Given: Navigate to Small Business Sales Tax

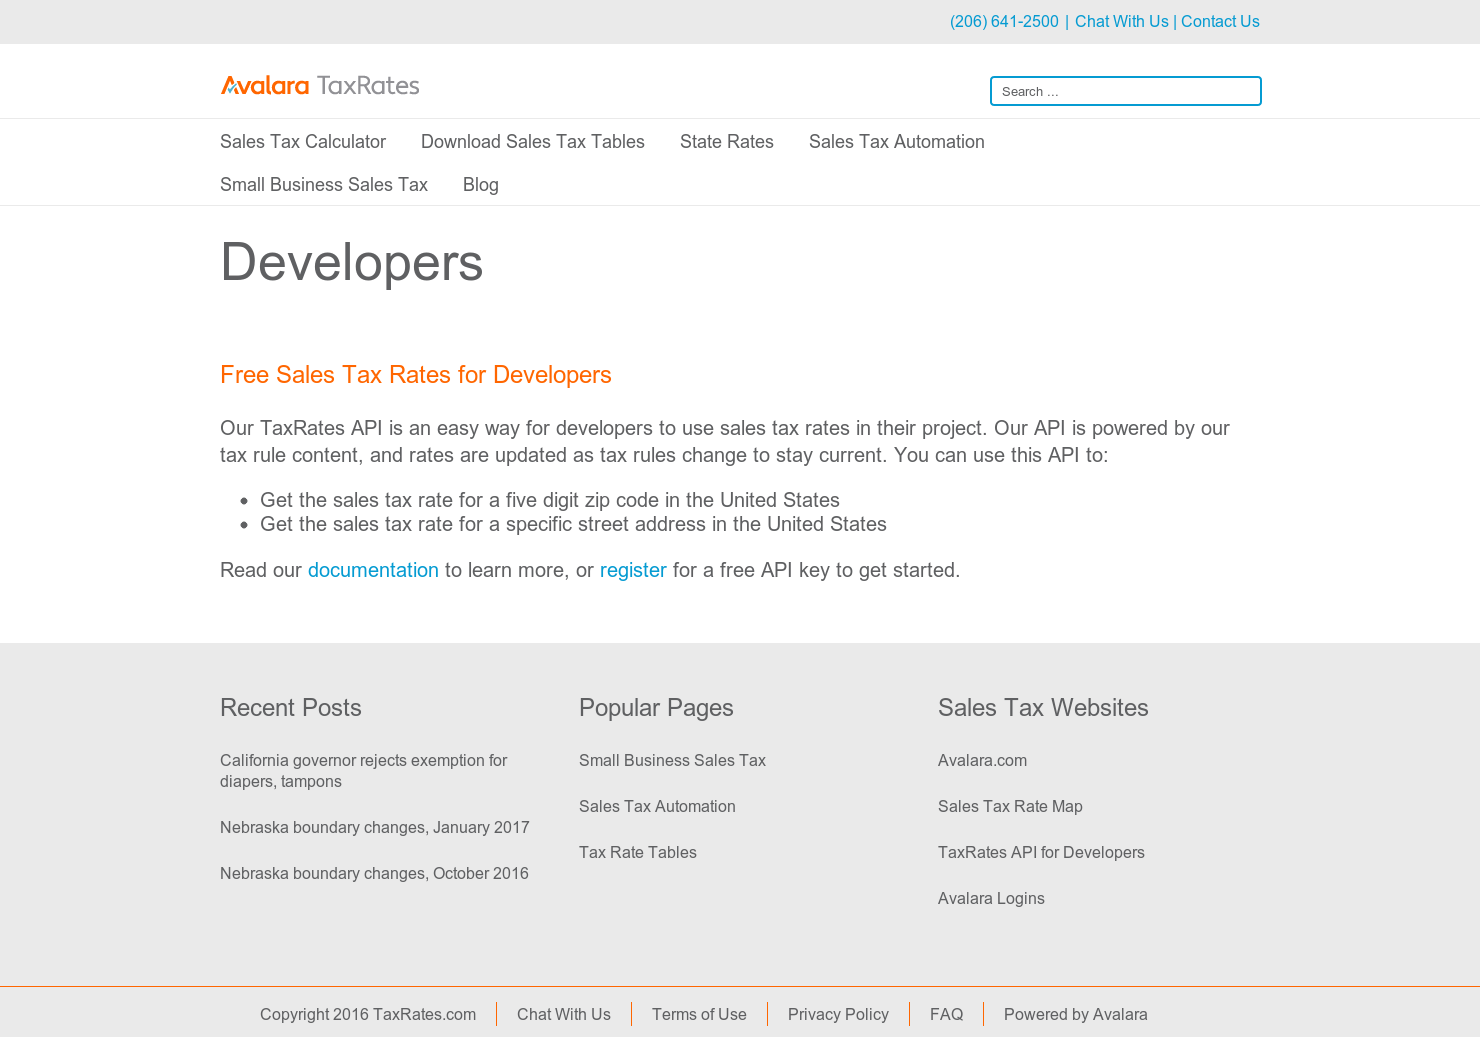Looking at the screenshot, I should click(x=323, y=184).
